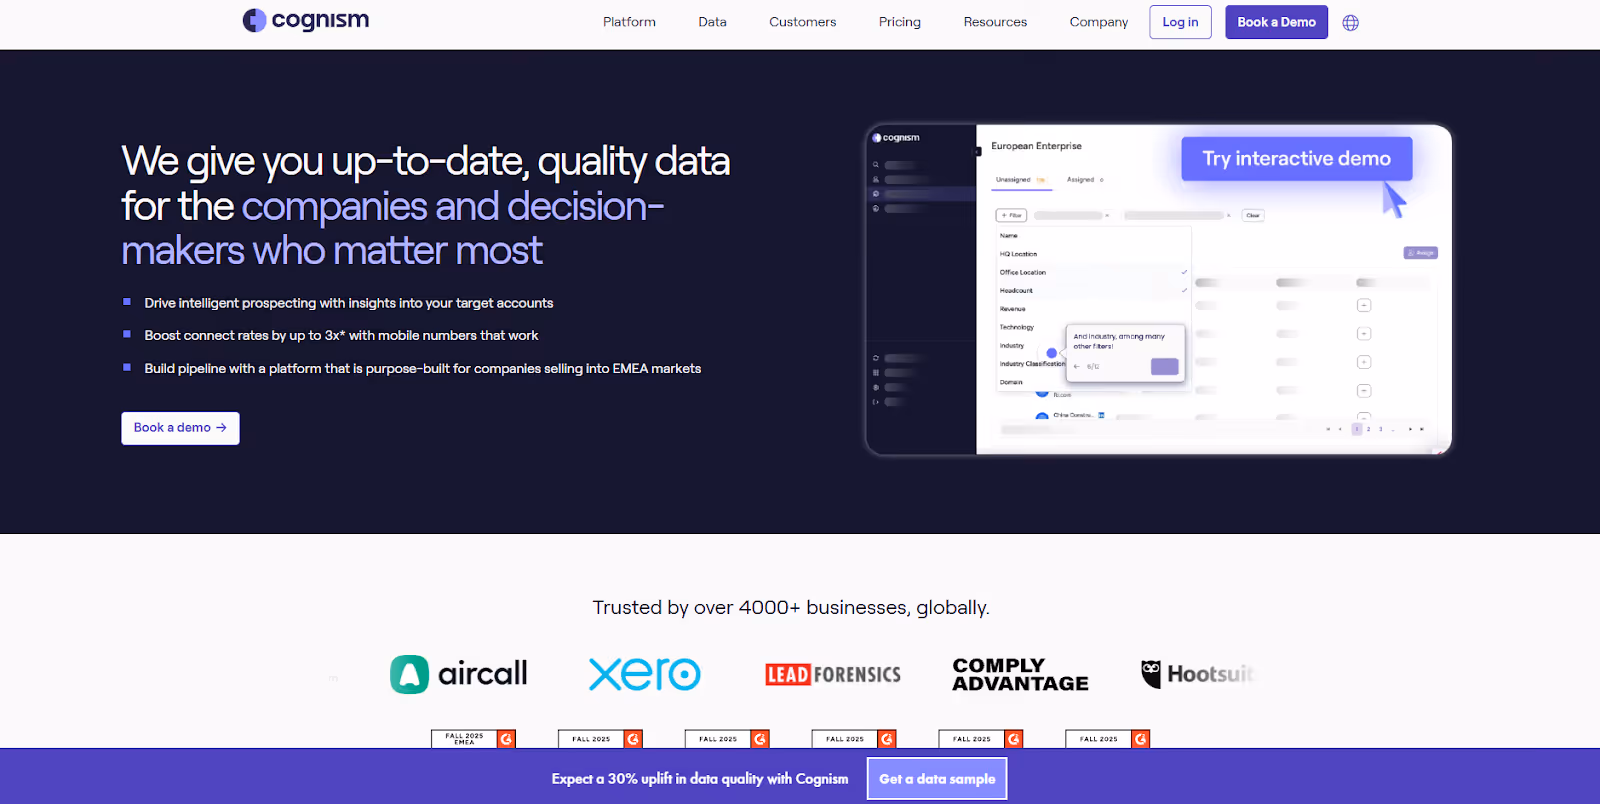Image resolution: width=1600 pixels, height=804 pixels.
Task: Click the Cognism logo inside demo preview
Action: click(896, 138)
